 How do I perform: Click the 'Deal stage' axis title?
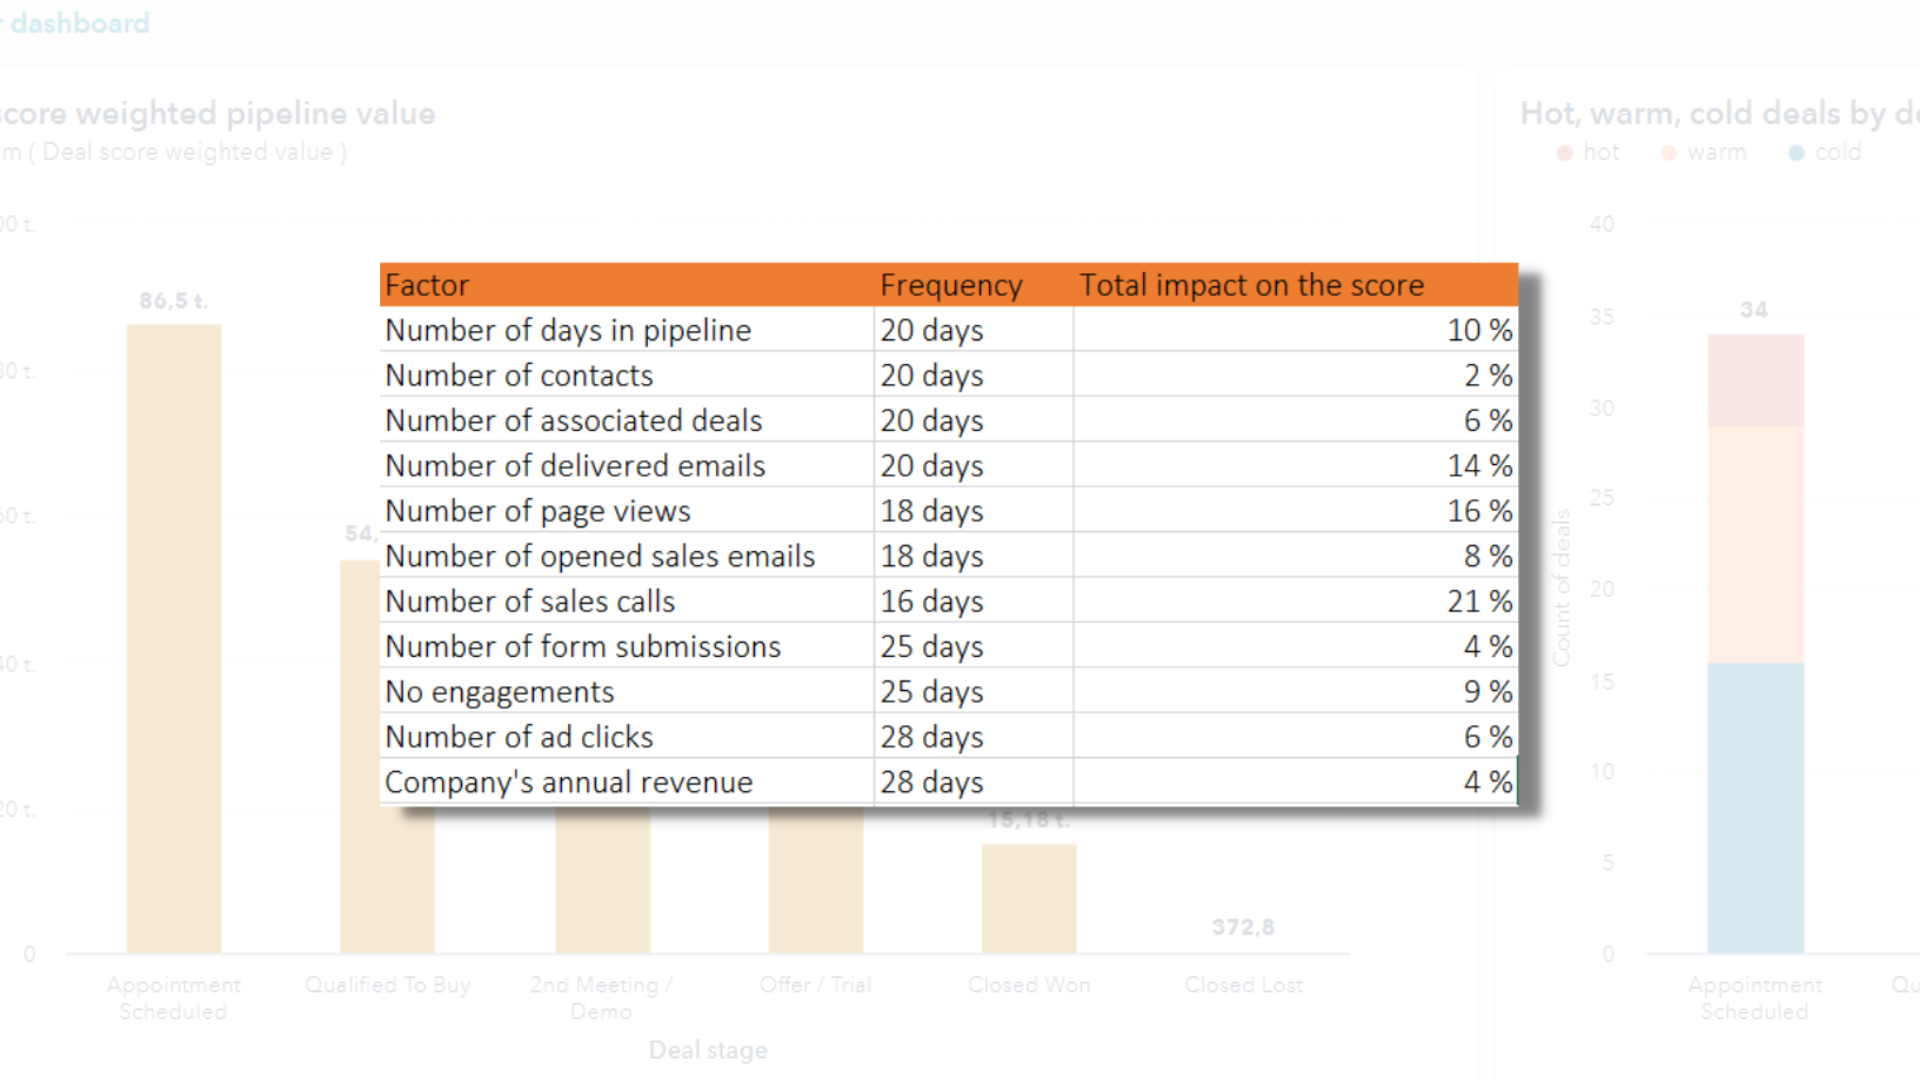coord(707,1050)
